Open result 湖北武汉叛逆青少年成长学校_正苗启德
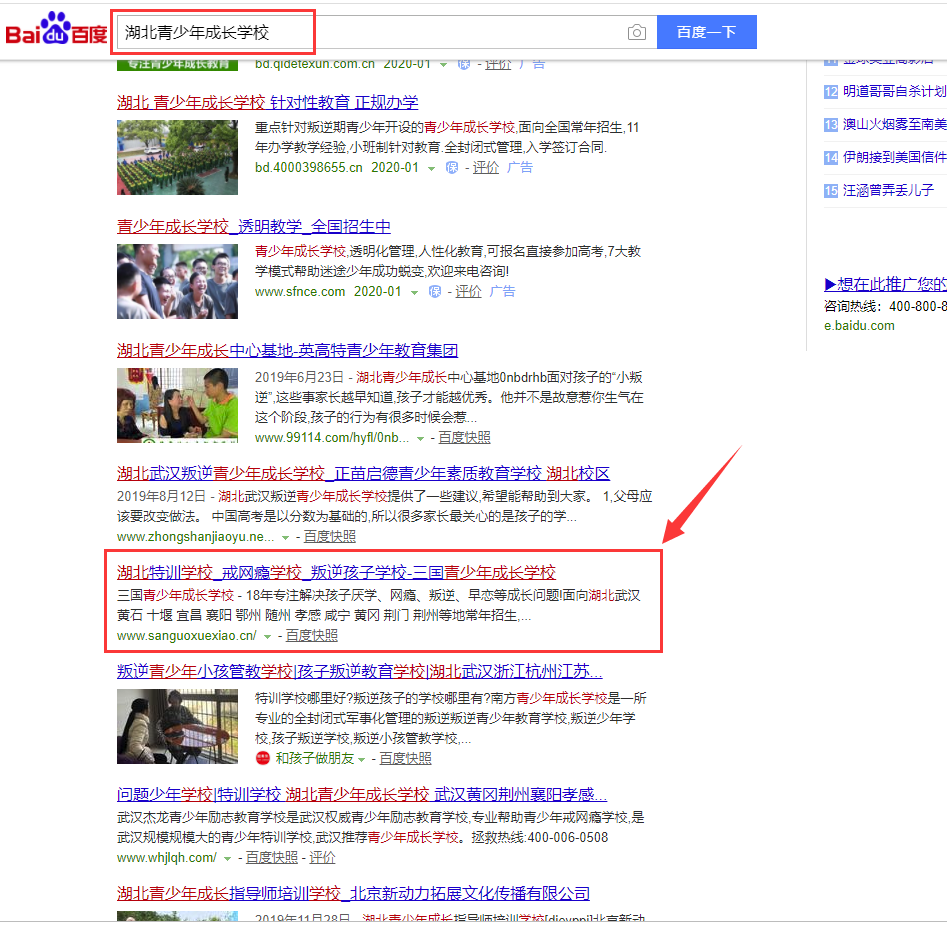Viewport: 947px width, 942px height. click(364, 473)
